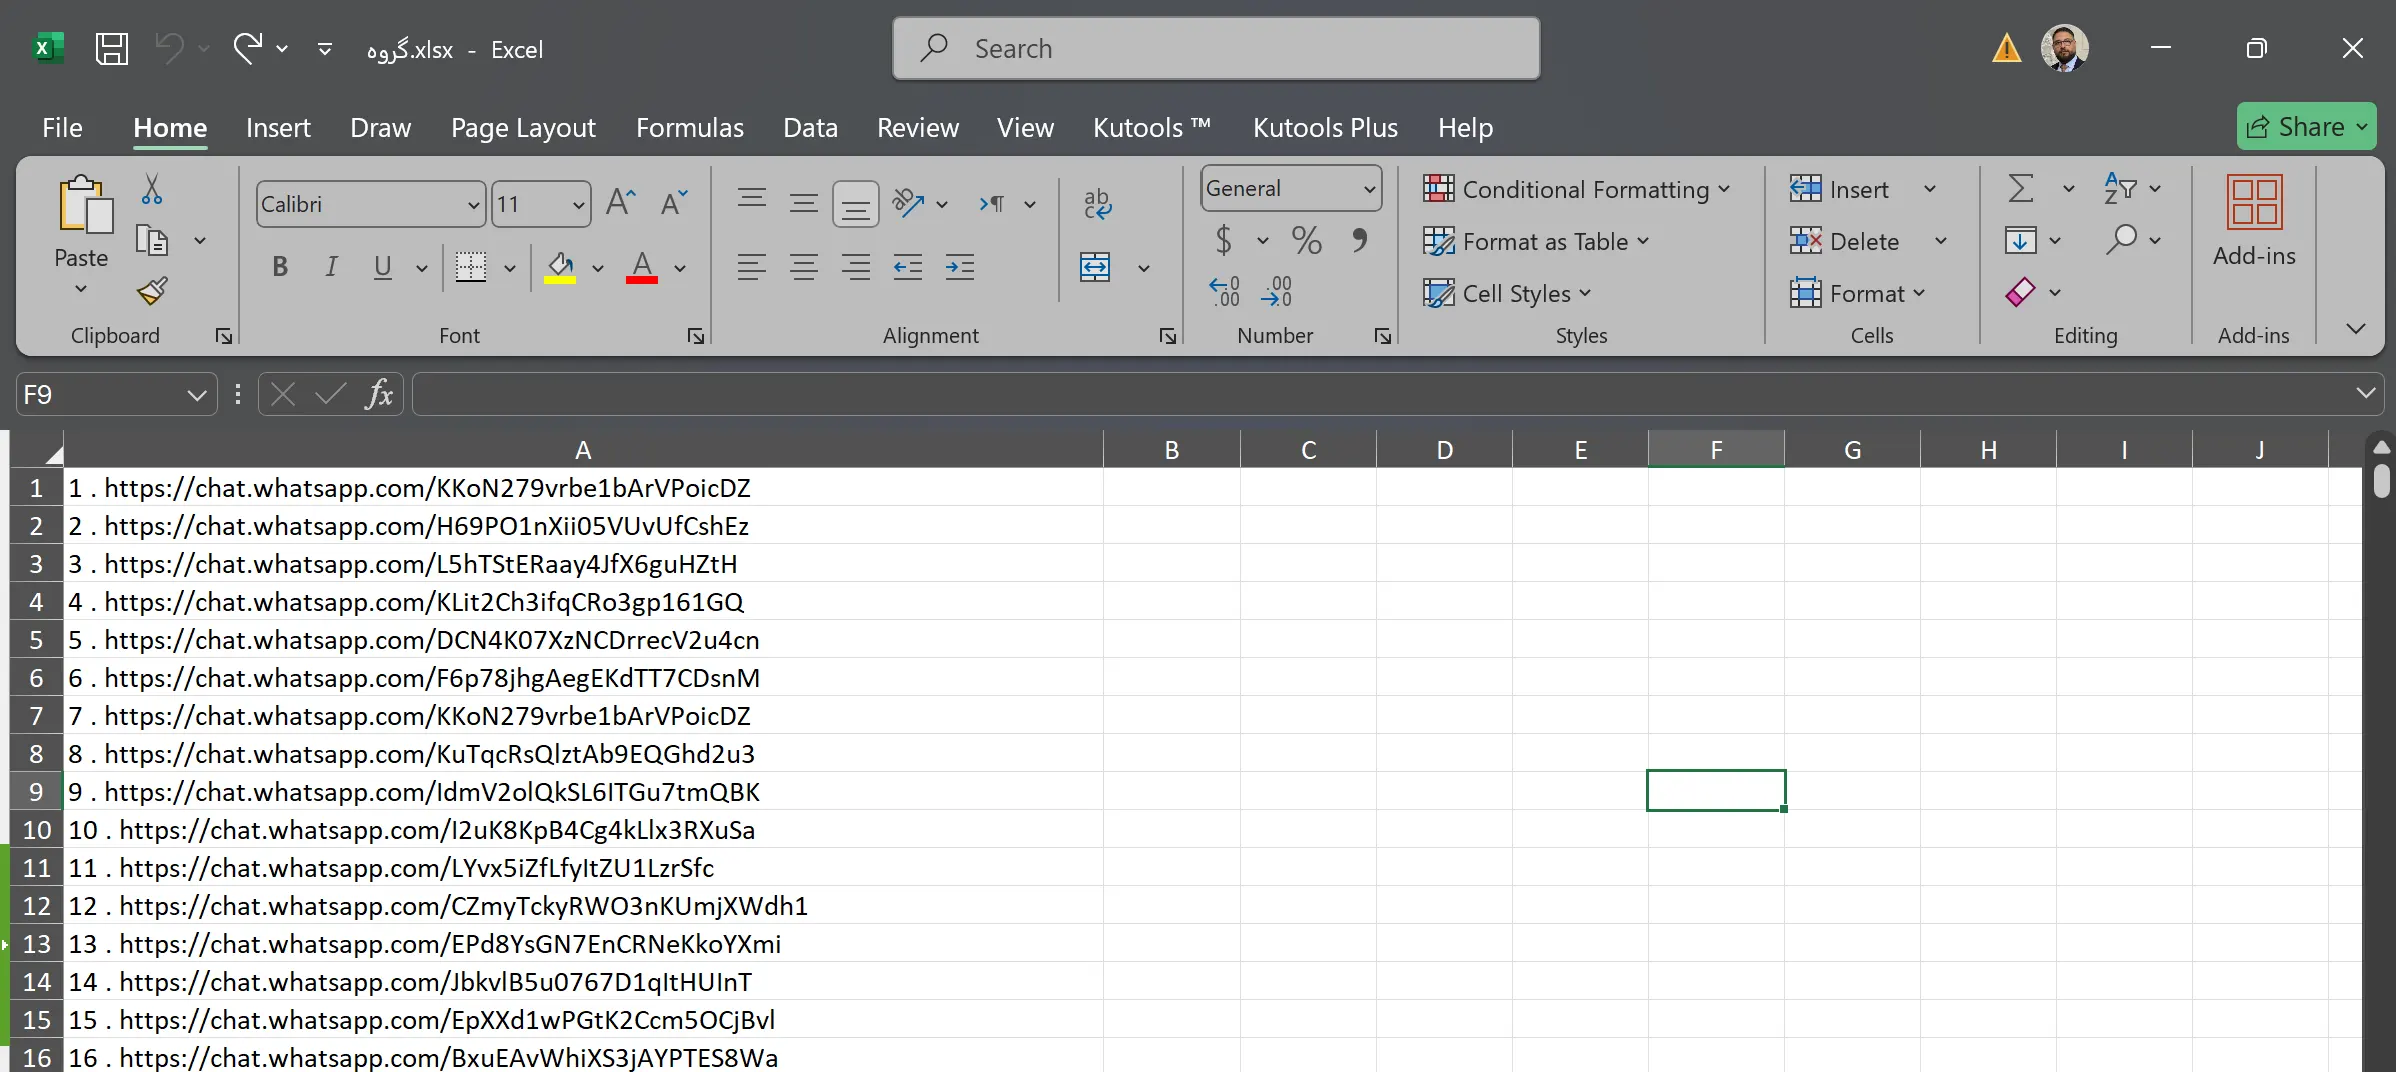Toggle Bottom Align alignment
Viewport: 2396px width, 1072px height.
point(856,203)
